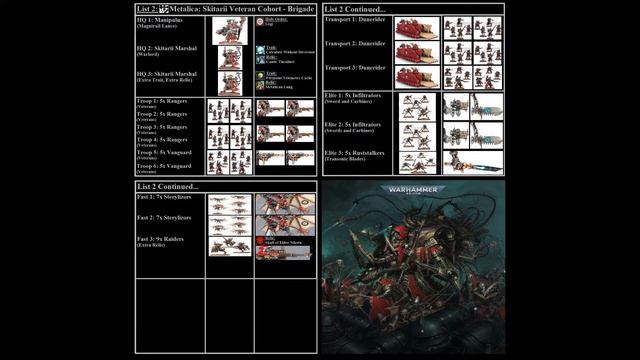Click the 'Troop 1: 5x Rangers' entry
The height and width of the screenshot is (360, 640).
click(162, 101)
